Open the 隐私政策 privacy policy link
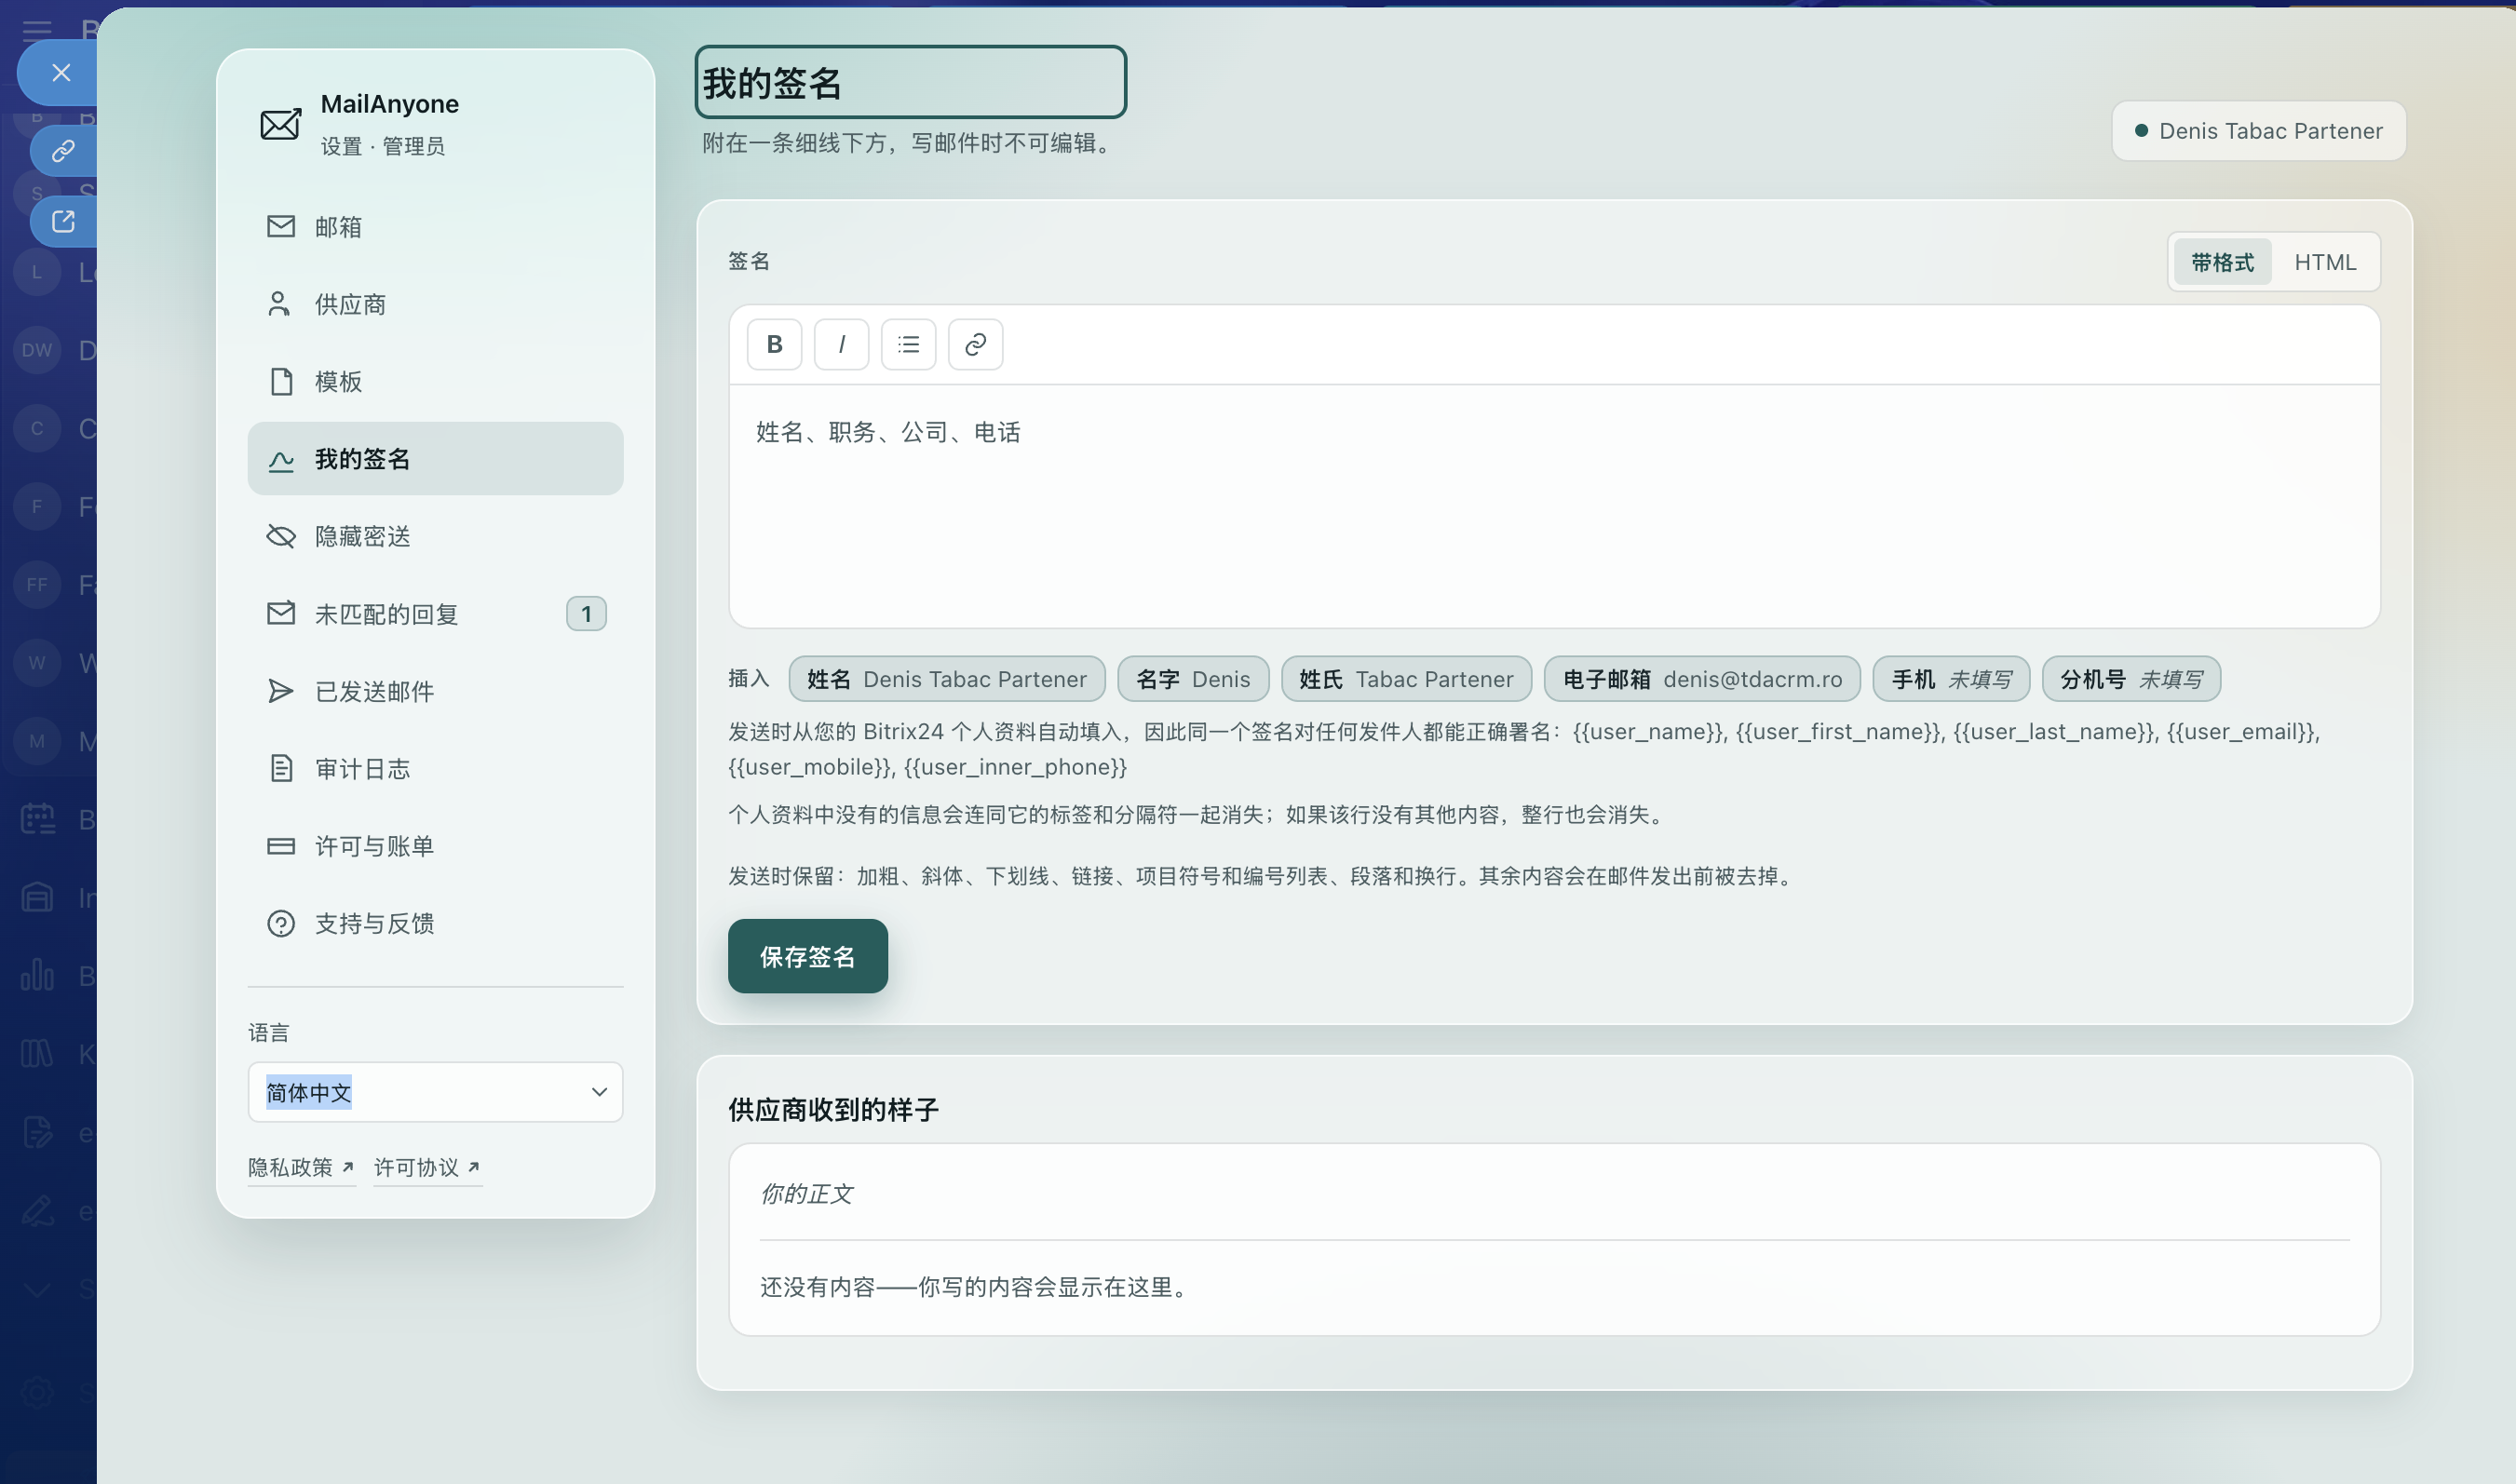The image size is (2516, 1484). click(301, 1167)
